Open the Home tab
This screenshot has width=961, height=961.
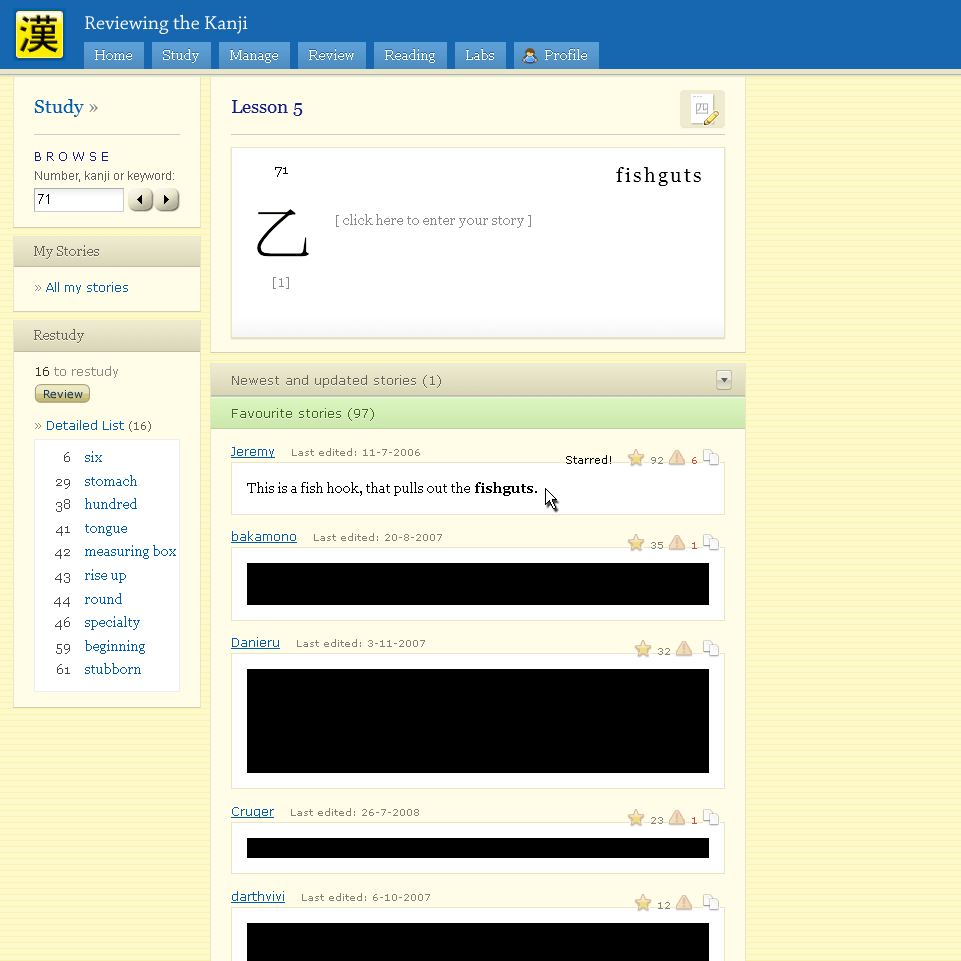[113, 56]
